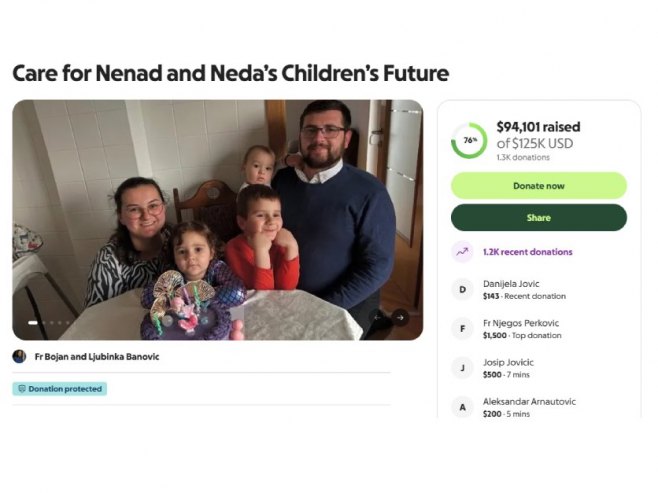
Task: Click Fr Njegos Perkovic's "F" avatar
Action: 462,329
